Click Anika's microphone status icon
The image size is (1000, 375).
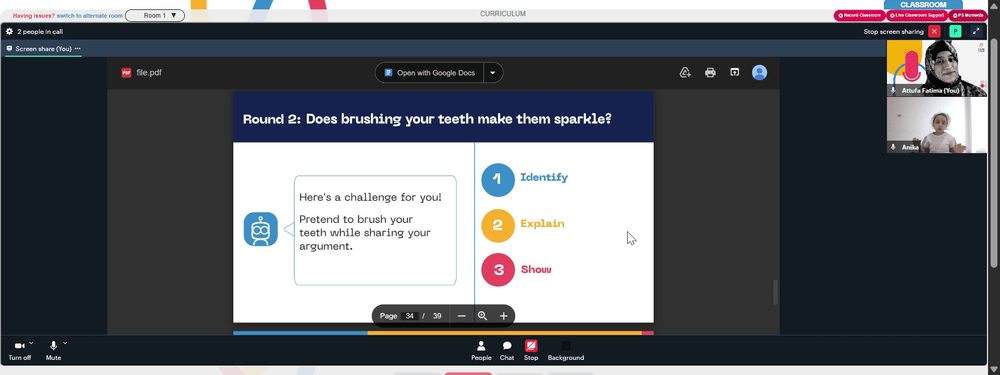[x=893, y=147]
